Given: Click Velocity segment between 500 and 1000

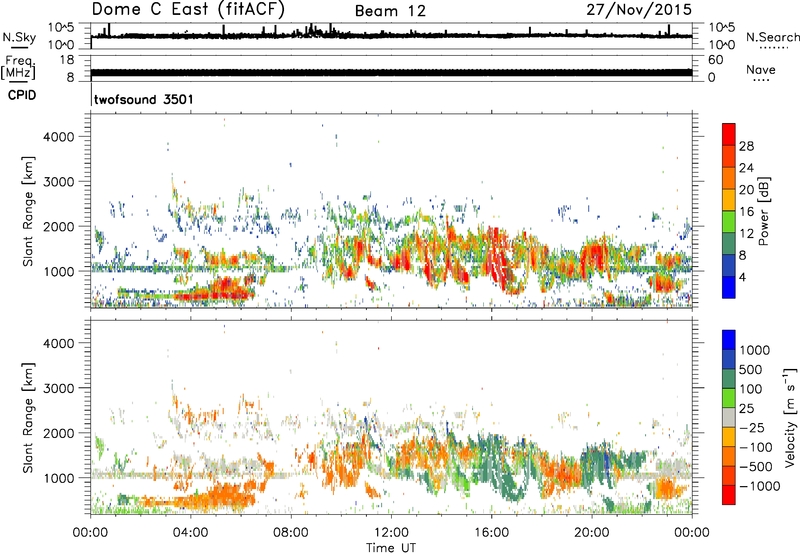Looking at the screenshot, I should [x=729, y=359].
